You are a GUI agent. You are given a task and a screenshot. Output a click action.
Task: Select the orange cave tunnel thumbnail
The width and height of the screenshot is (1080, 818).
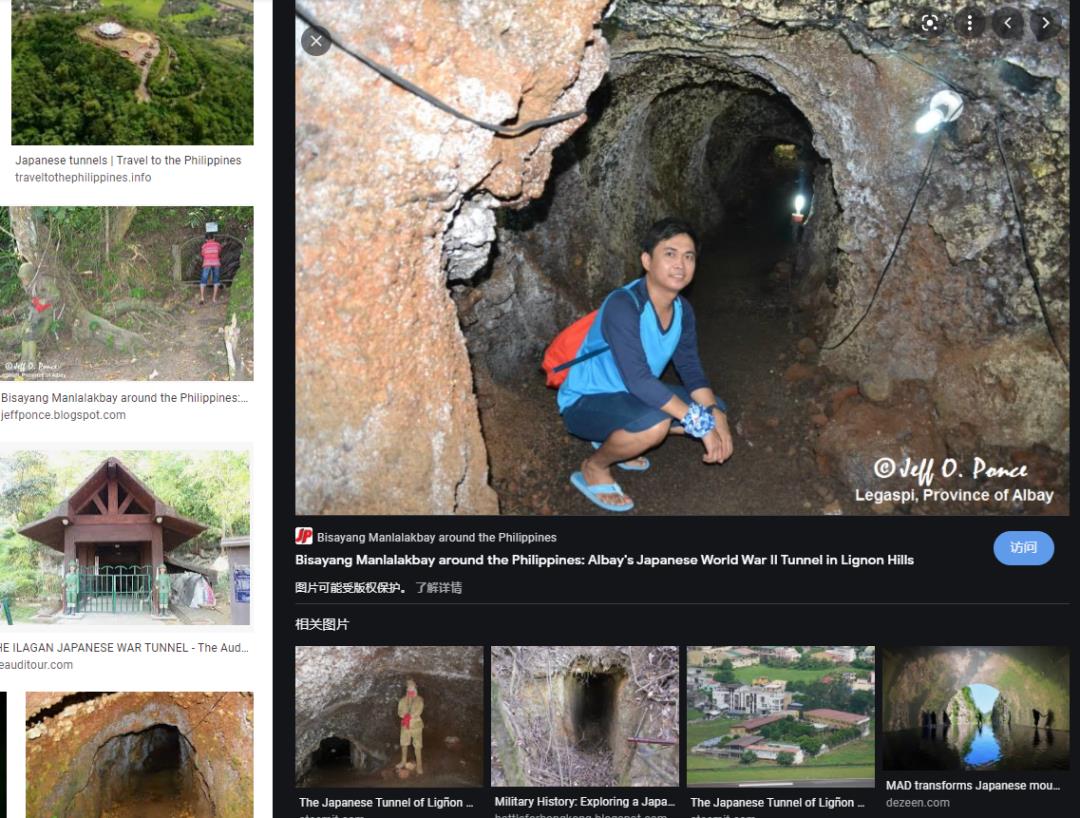(139, 755)
